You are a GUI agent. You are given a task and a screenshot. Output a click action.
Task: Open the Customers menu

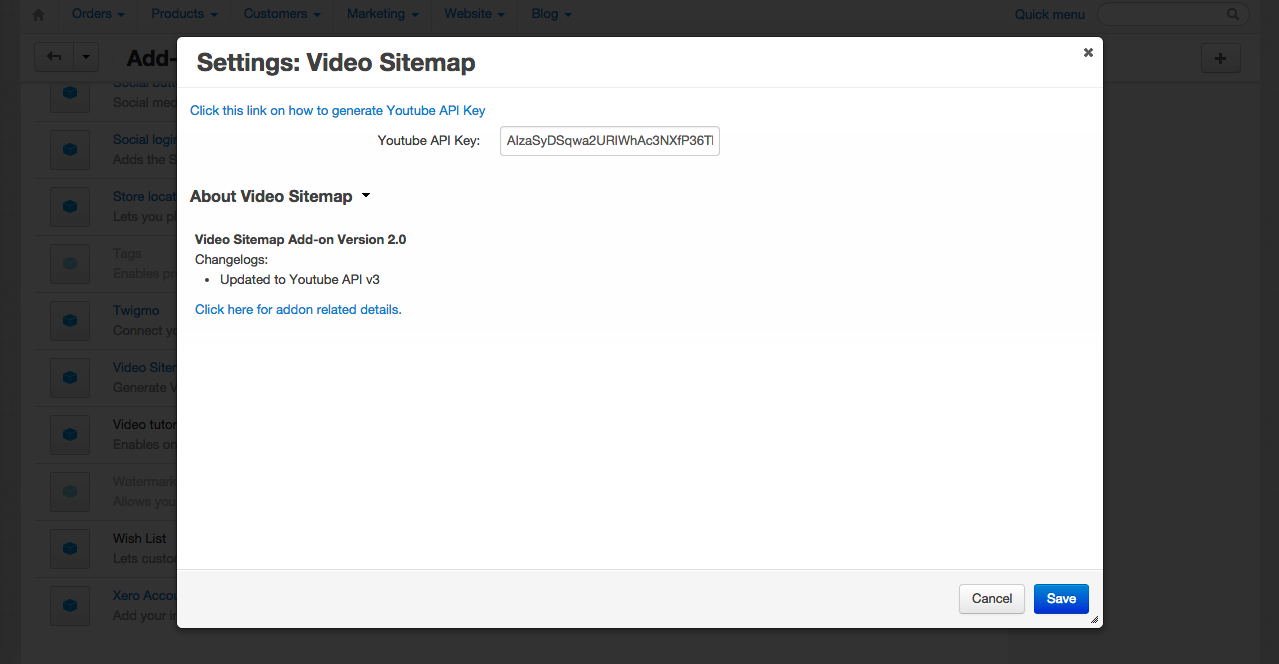(x=282, y=14)
